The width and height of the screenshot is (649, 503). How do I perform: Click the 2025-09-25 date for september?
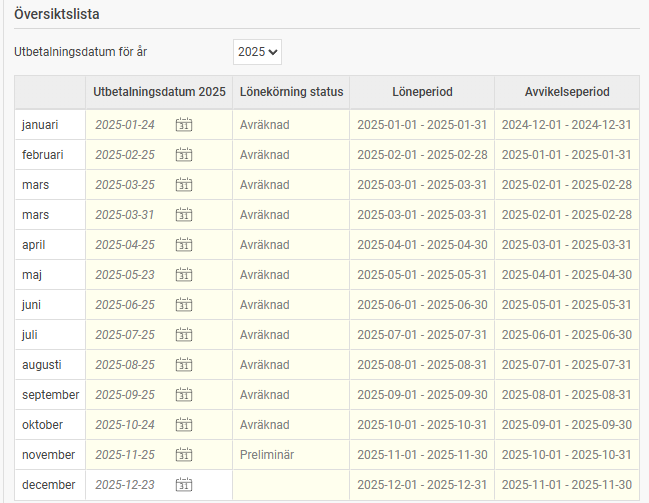(x=125, y=395)
